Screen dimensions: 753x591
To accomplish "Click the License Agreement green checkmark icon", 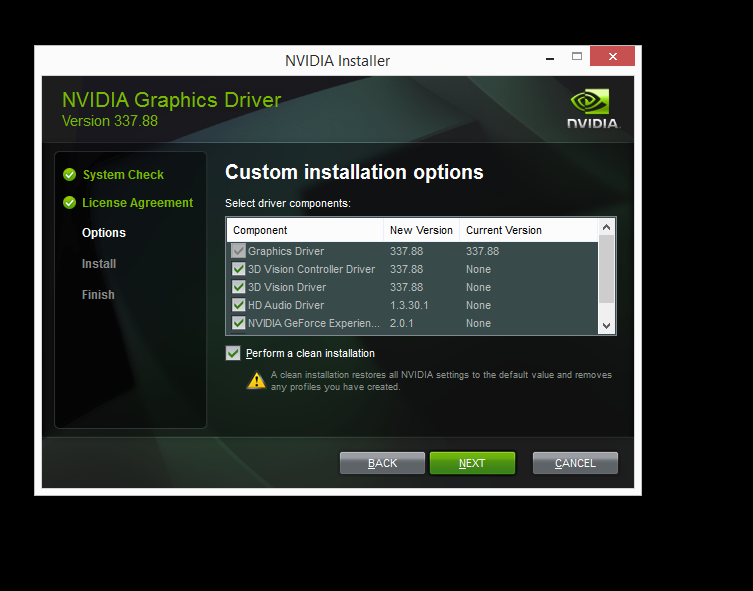I will (x=70, y=203).
